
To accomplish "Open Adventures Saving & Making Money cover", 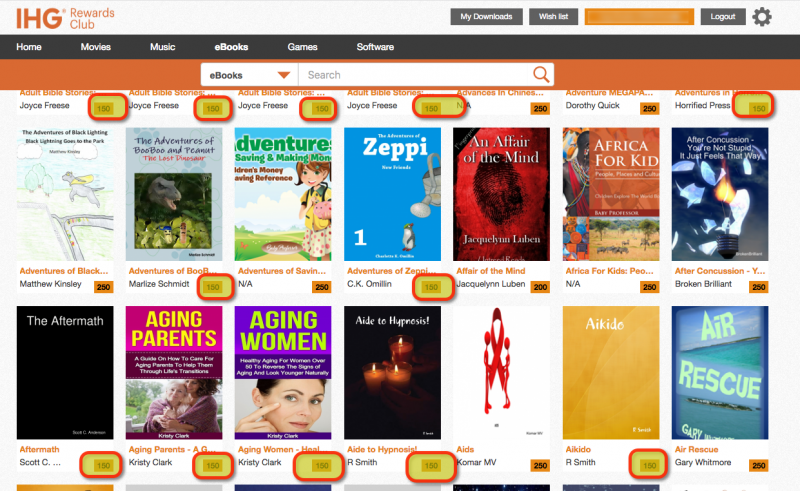I will point(283,194).
